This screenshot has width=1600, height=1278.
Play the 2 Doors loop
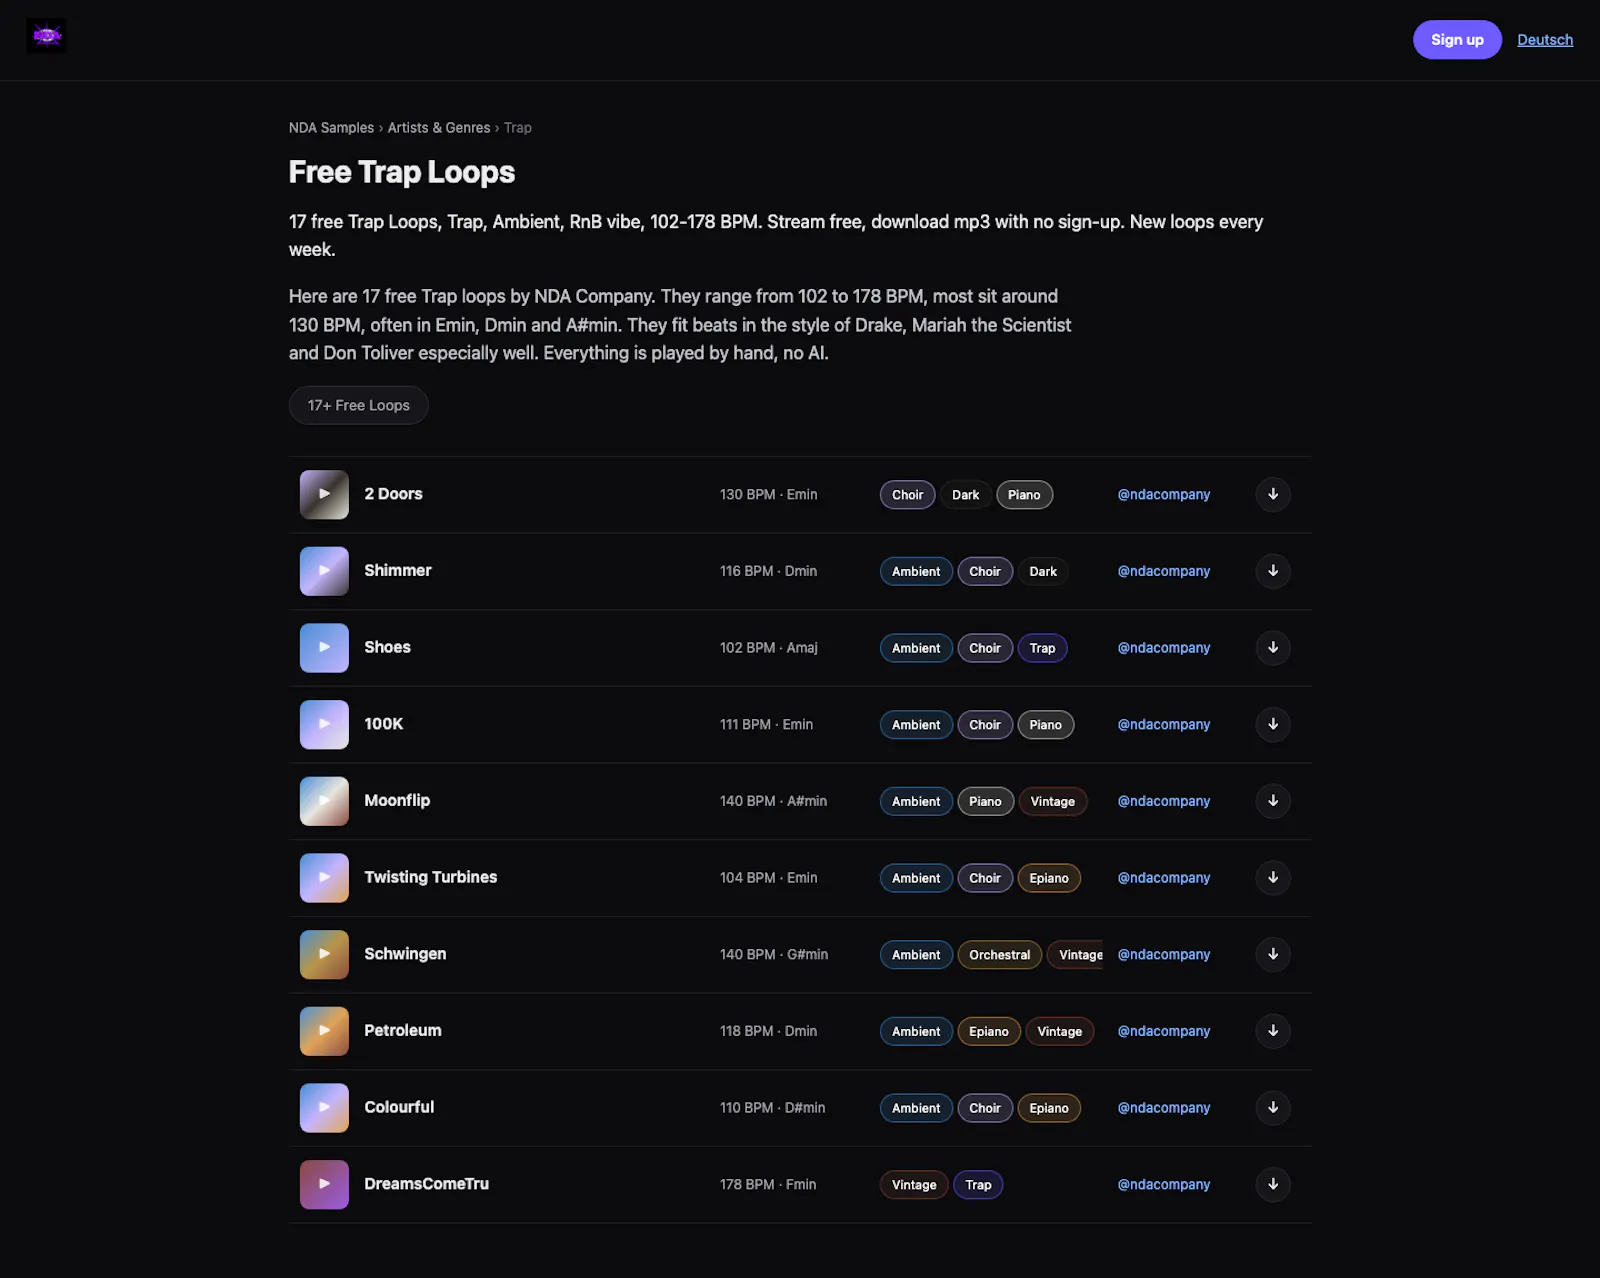tap(324, 494)
